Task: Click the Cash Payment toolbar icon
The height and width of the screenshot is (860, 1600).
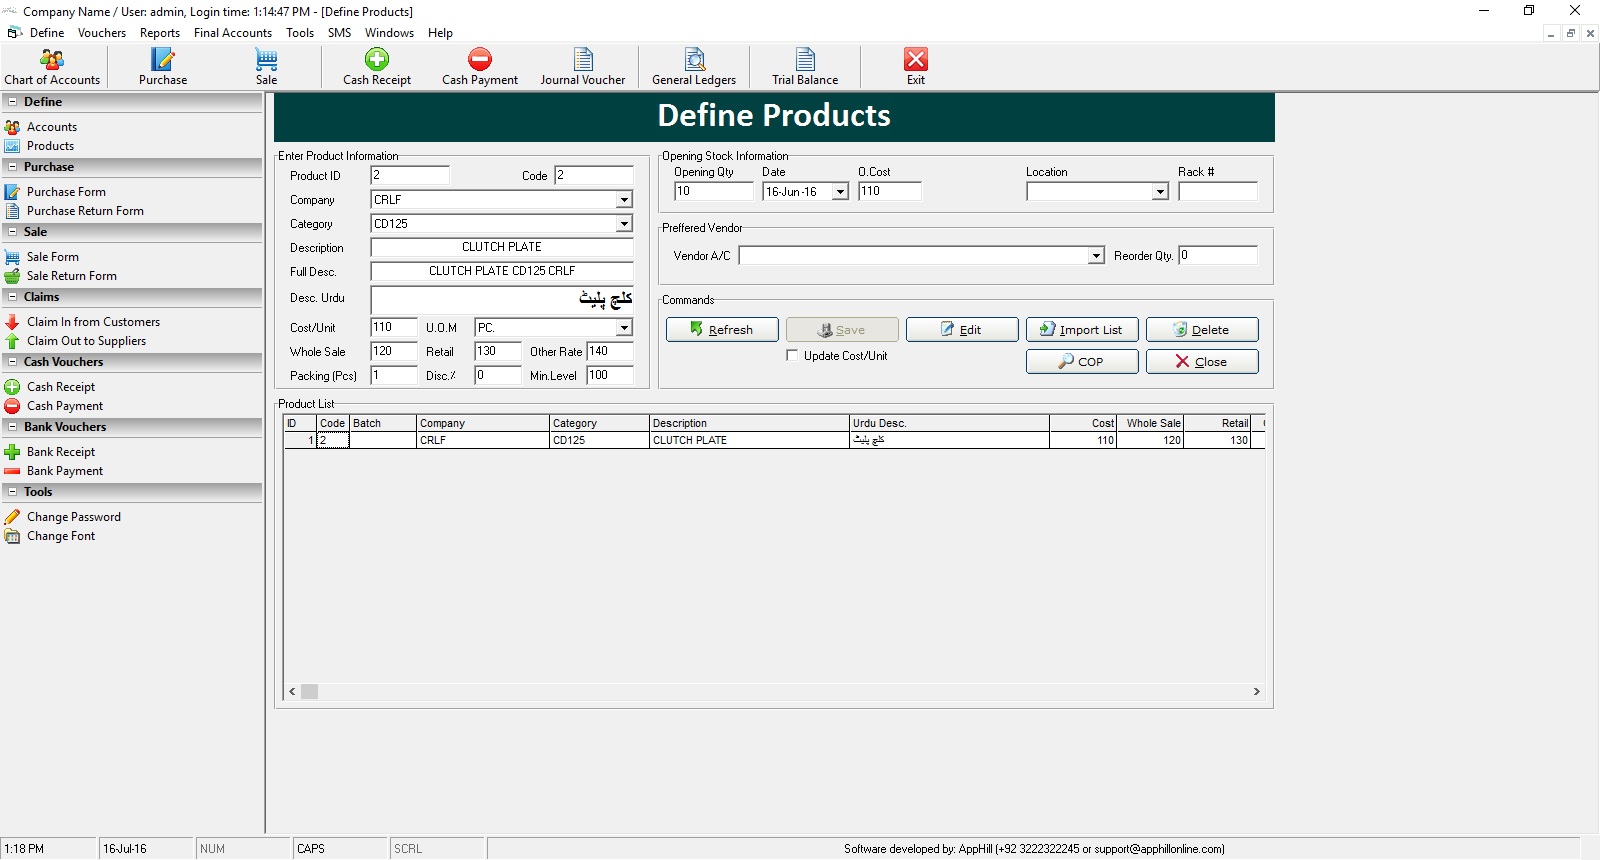Action: 480,67
